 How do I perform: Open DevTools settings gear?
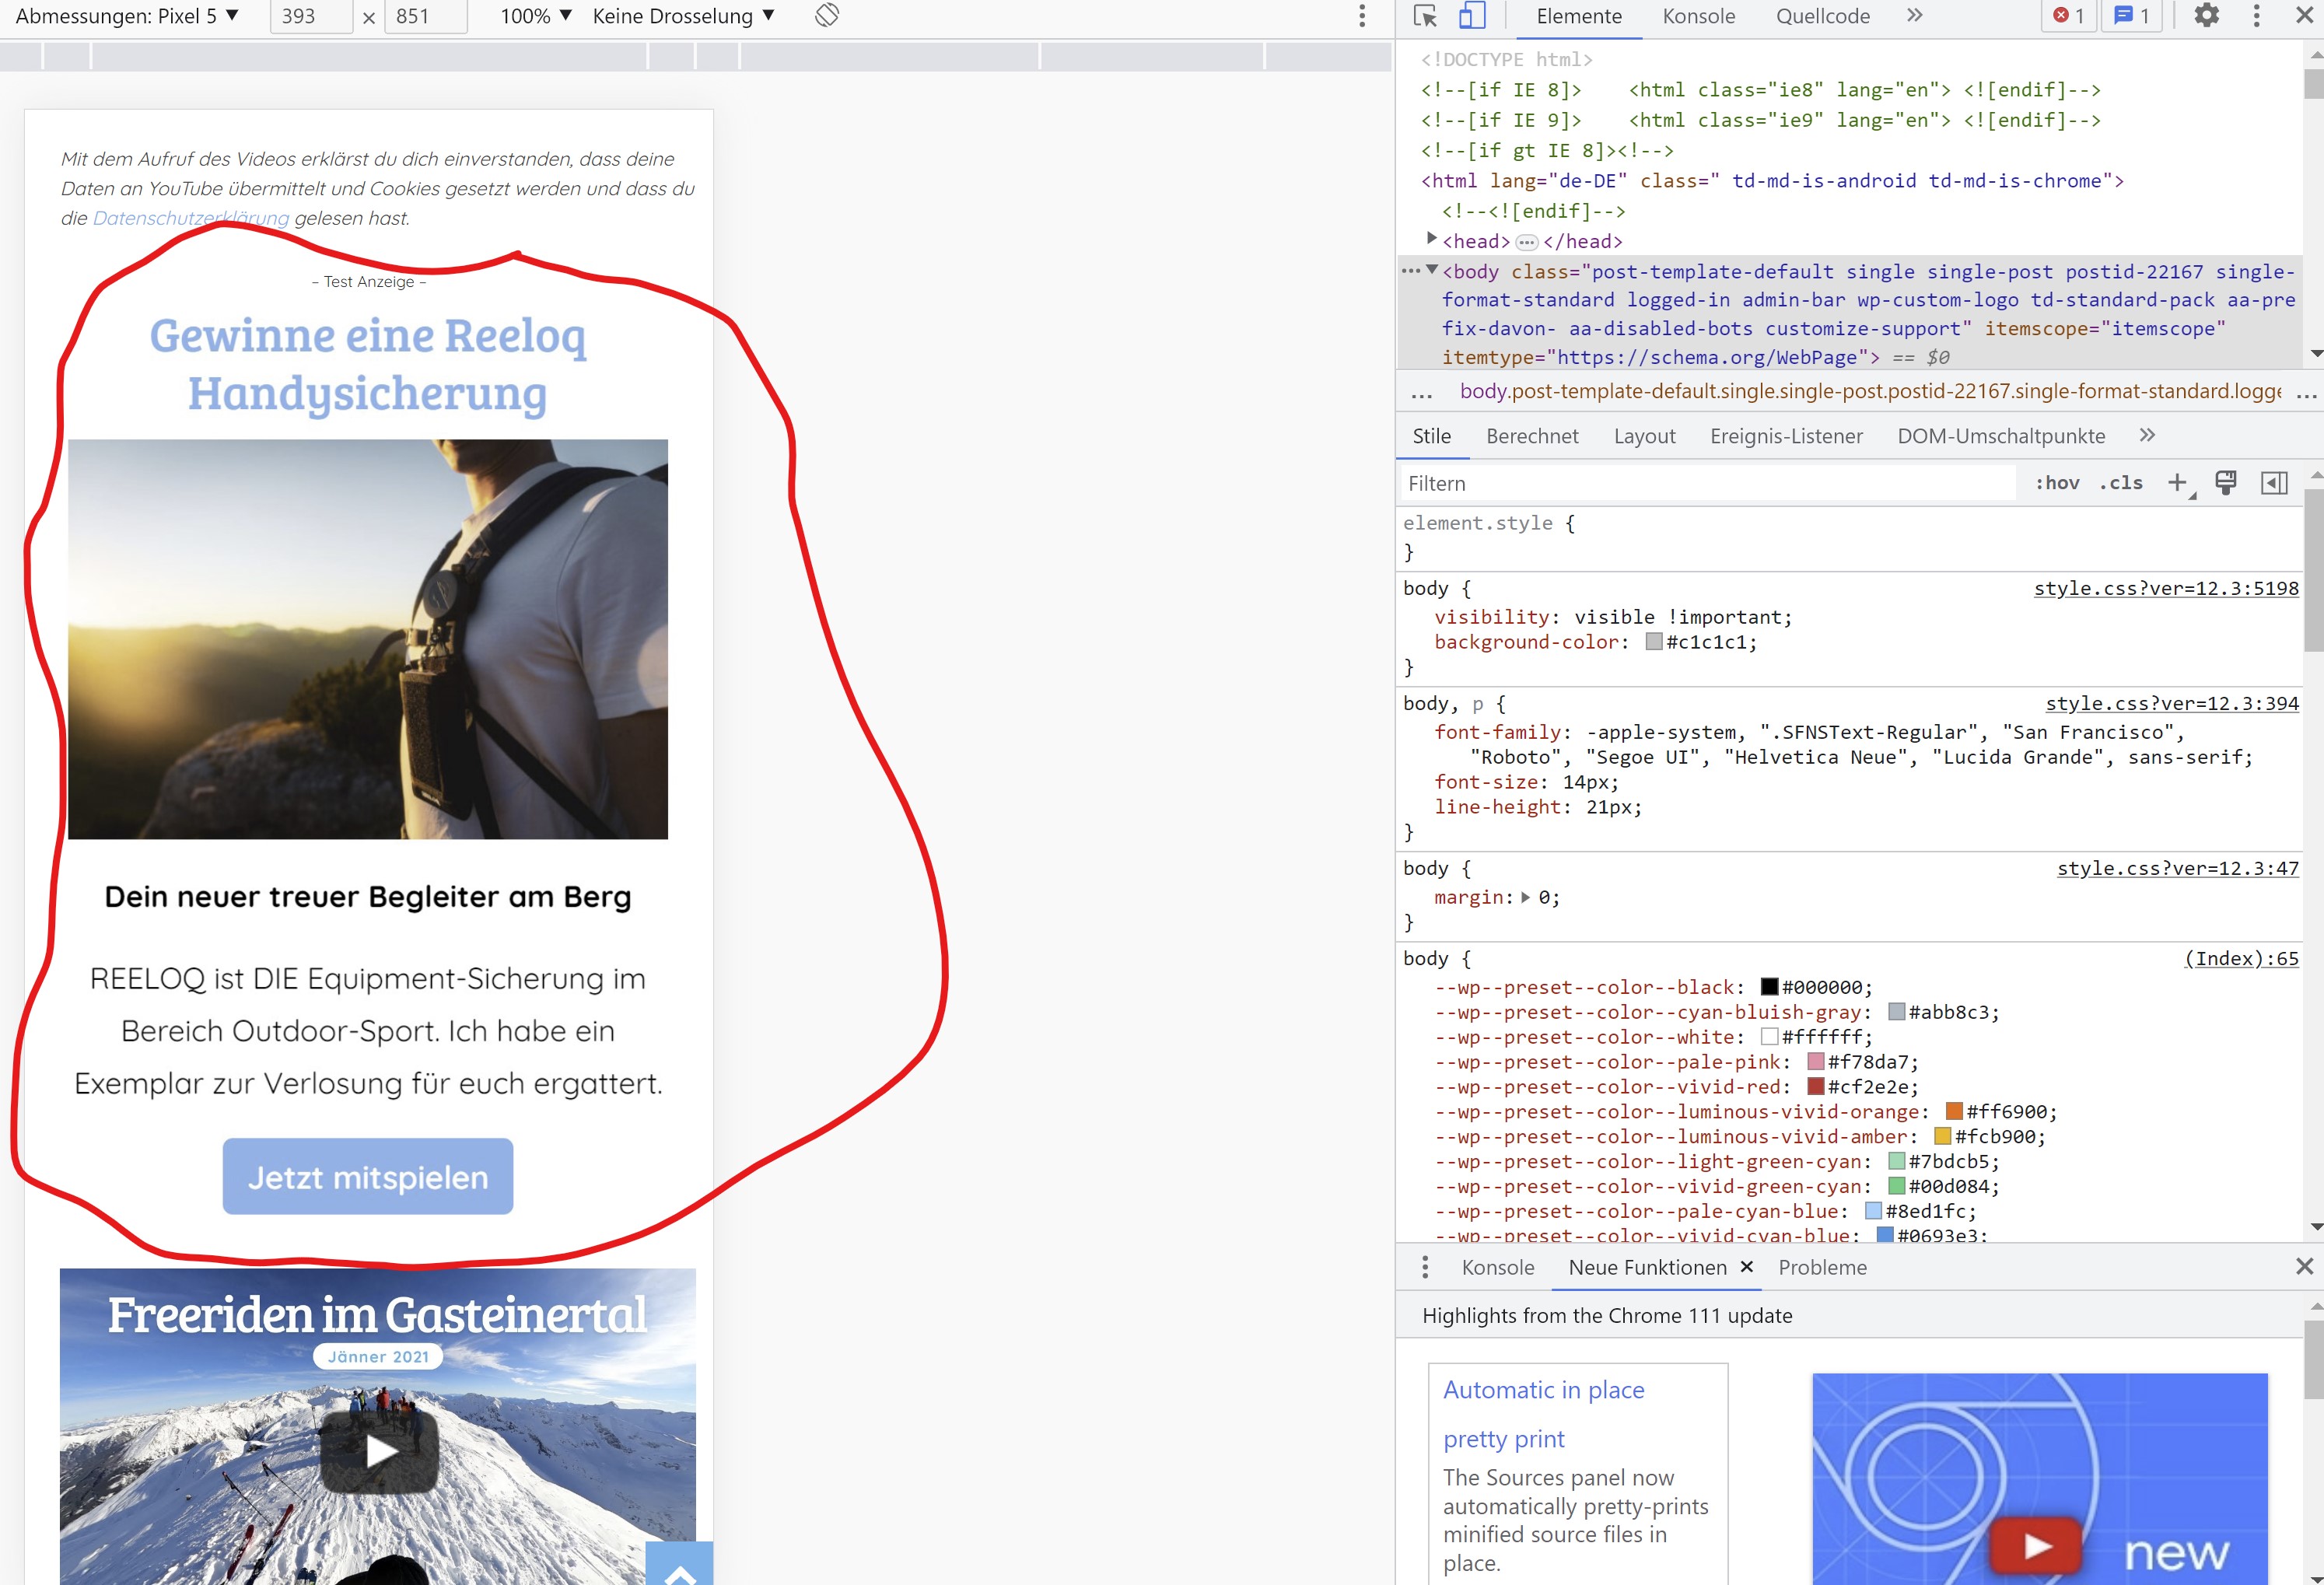click(2207, 16)
